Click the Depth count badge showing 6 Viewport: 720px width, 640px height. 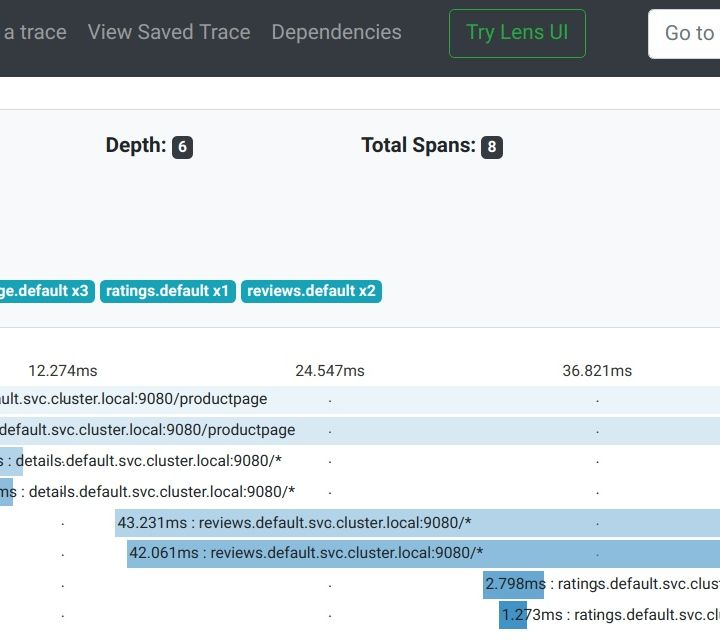click(x=182, y=147)
